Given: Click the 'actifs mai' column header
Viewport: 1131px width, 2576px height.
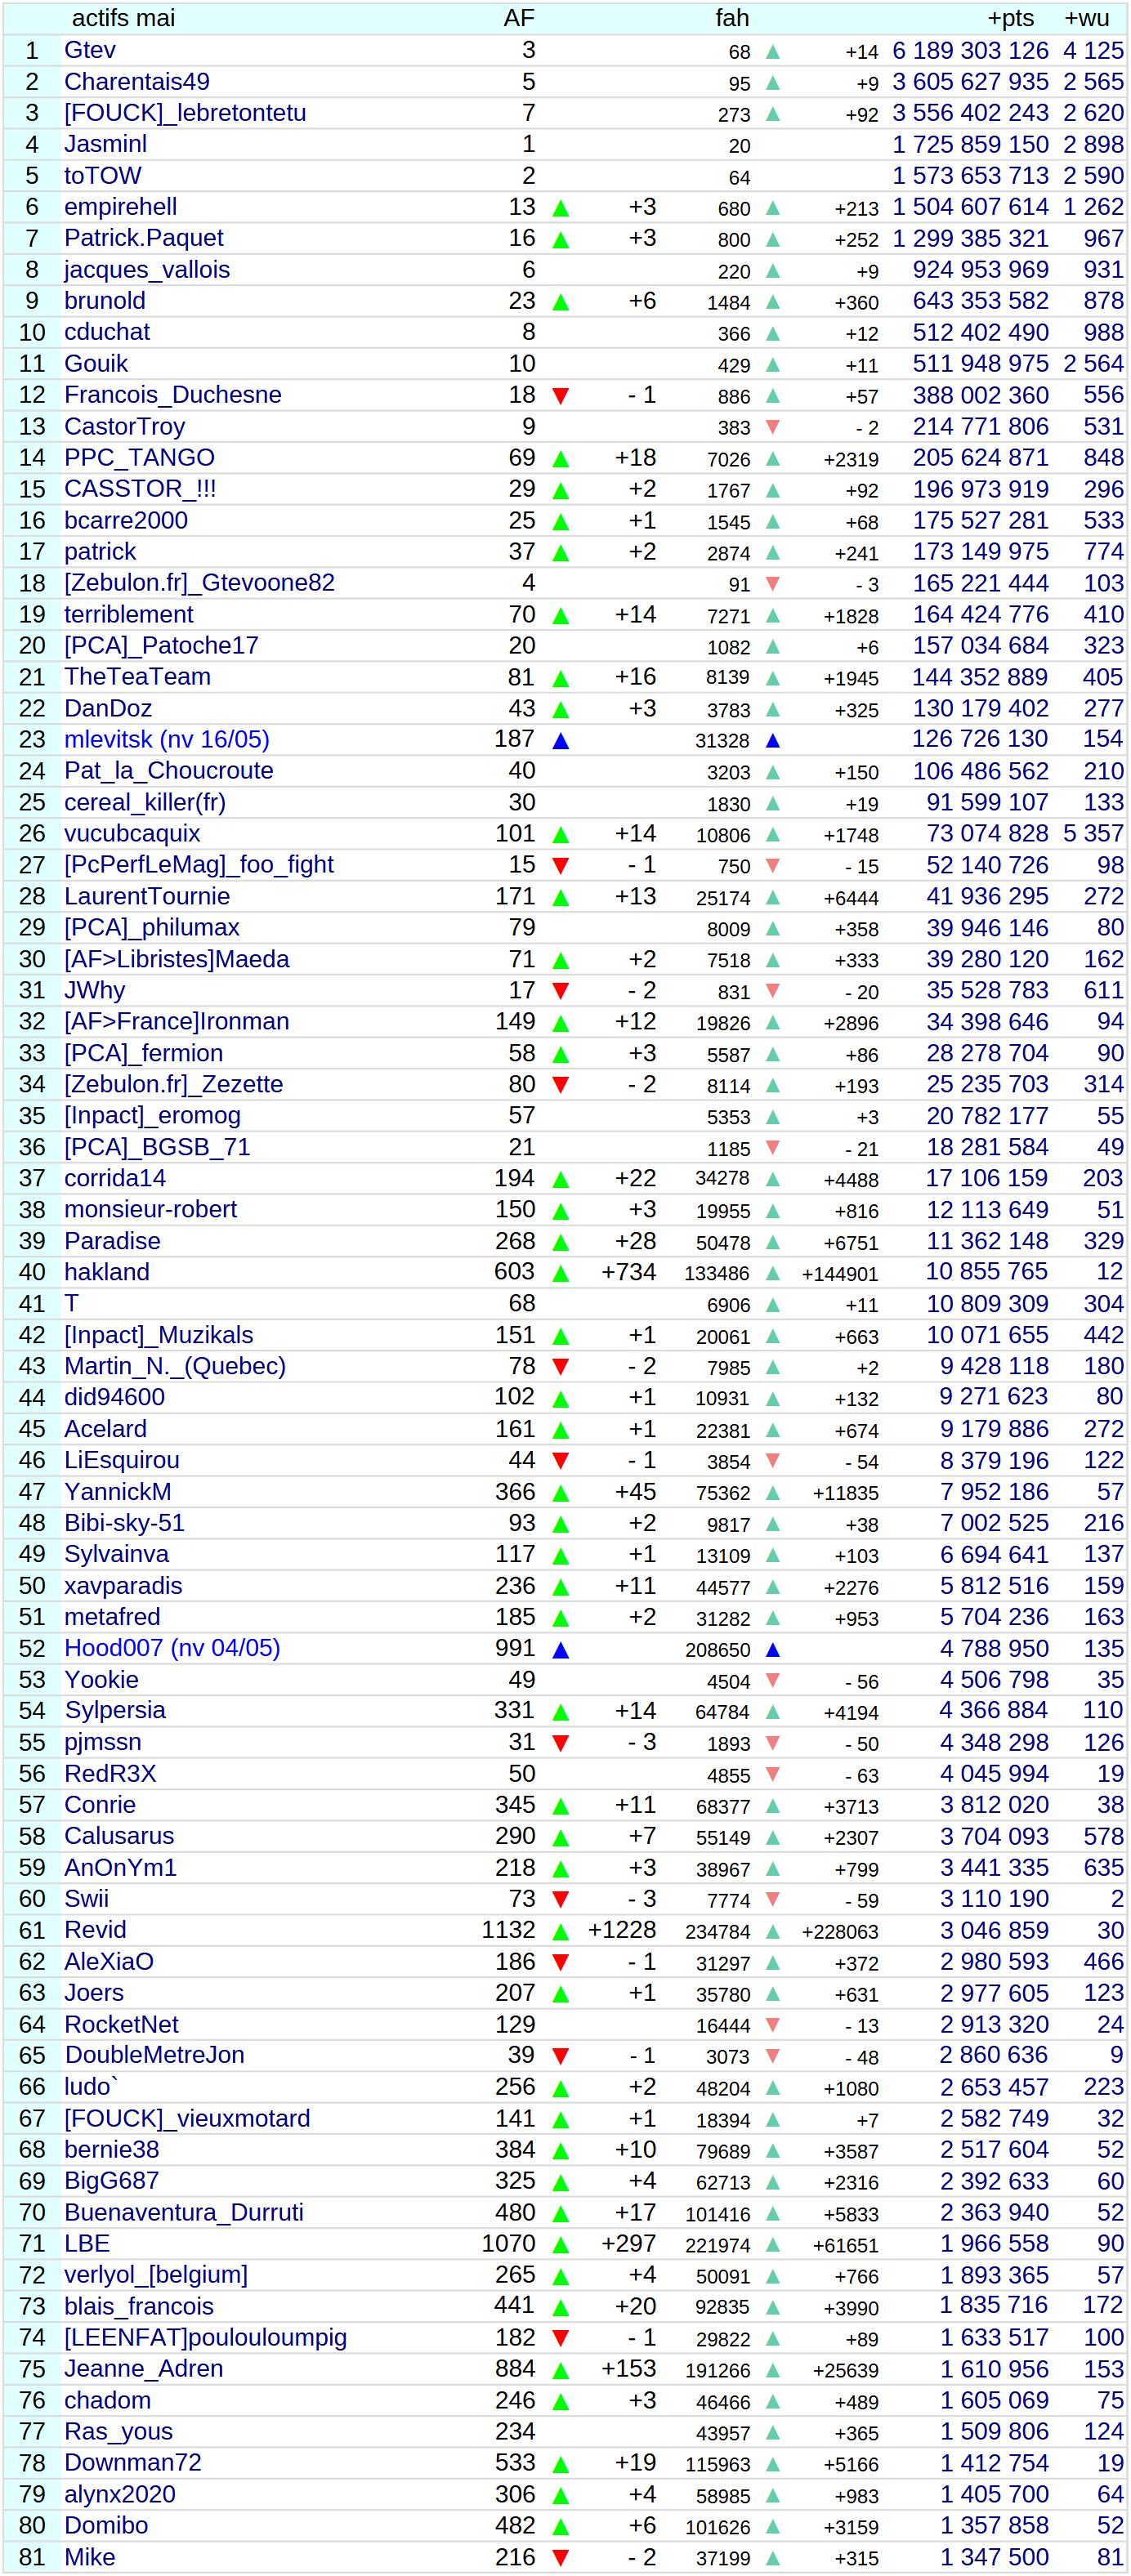Looking at the screenshot, I should 123,18.
